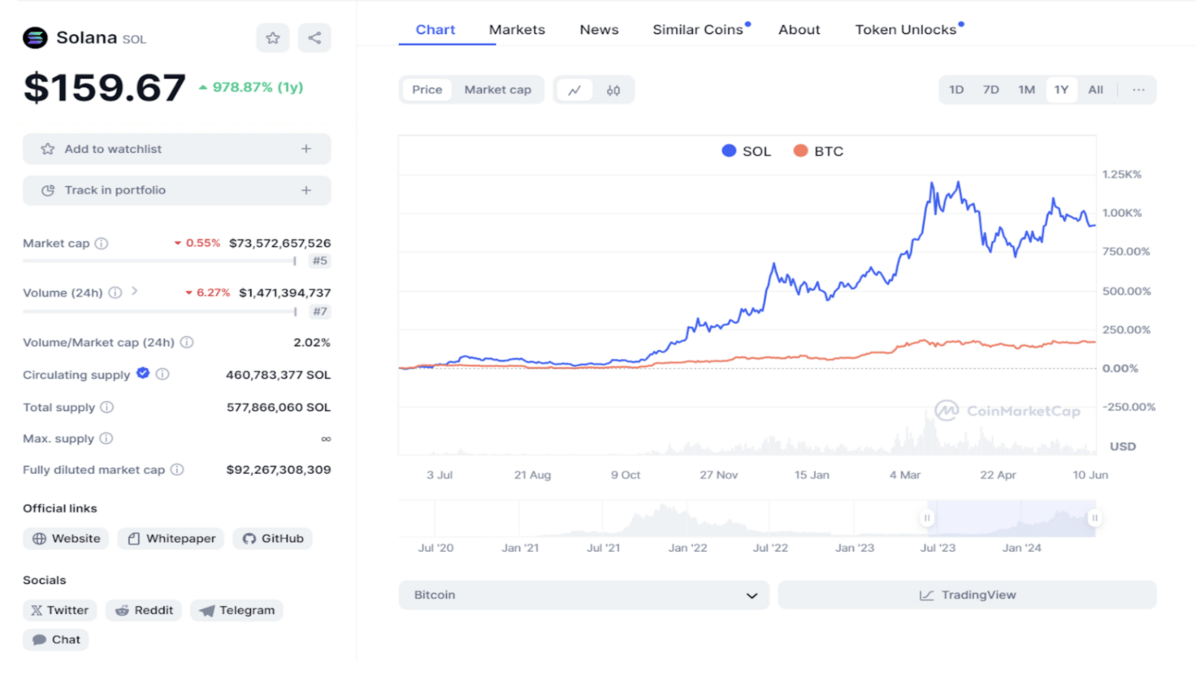1200x675 pixels.
Task: Open the chart more options ellipsis
Action: [x=1138, y=90]
